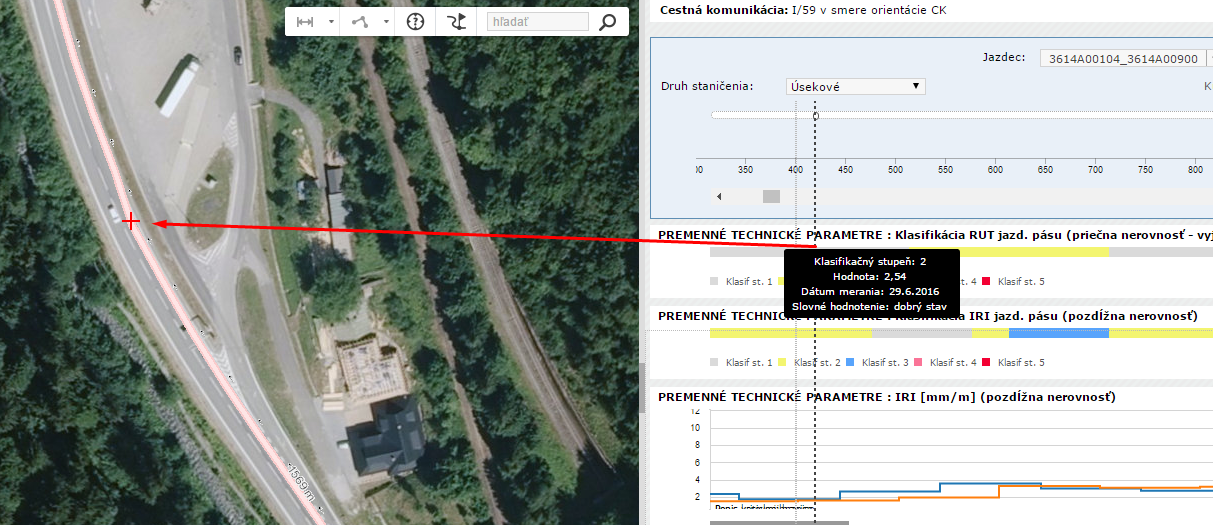Click the gray thumb of bottom horizontal scrollbar
The height and width of the screenshot is (525, 1213).
pos(779,522)
